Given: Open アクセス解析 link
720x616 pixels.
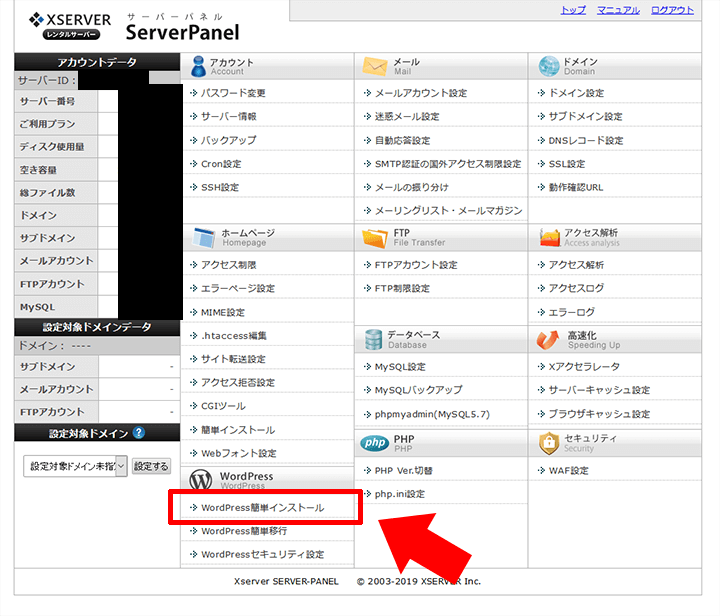Looking at the screenshot, I should [x=576, y=265].
